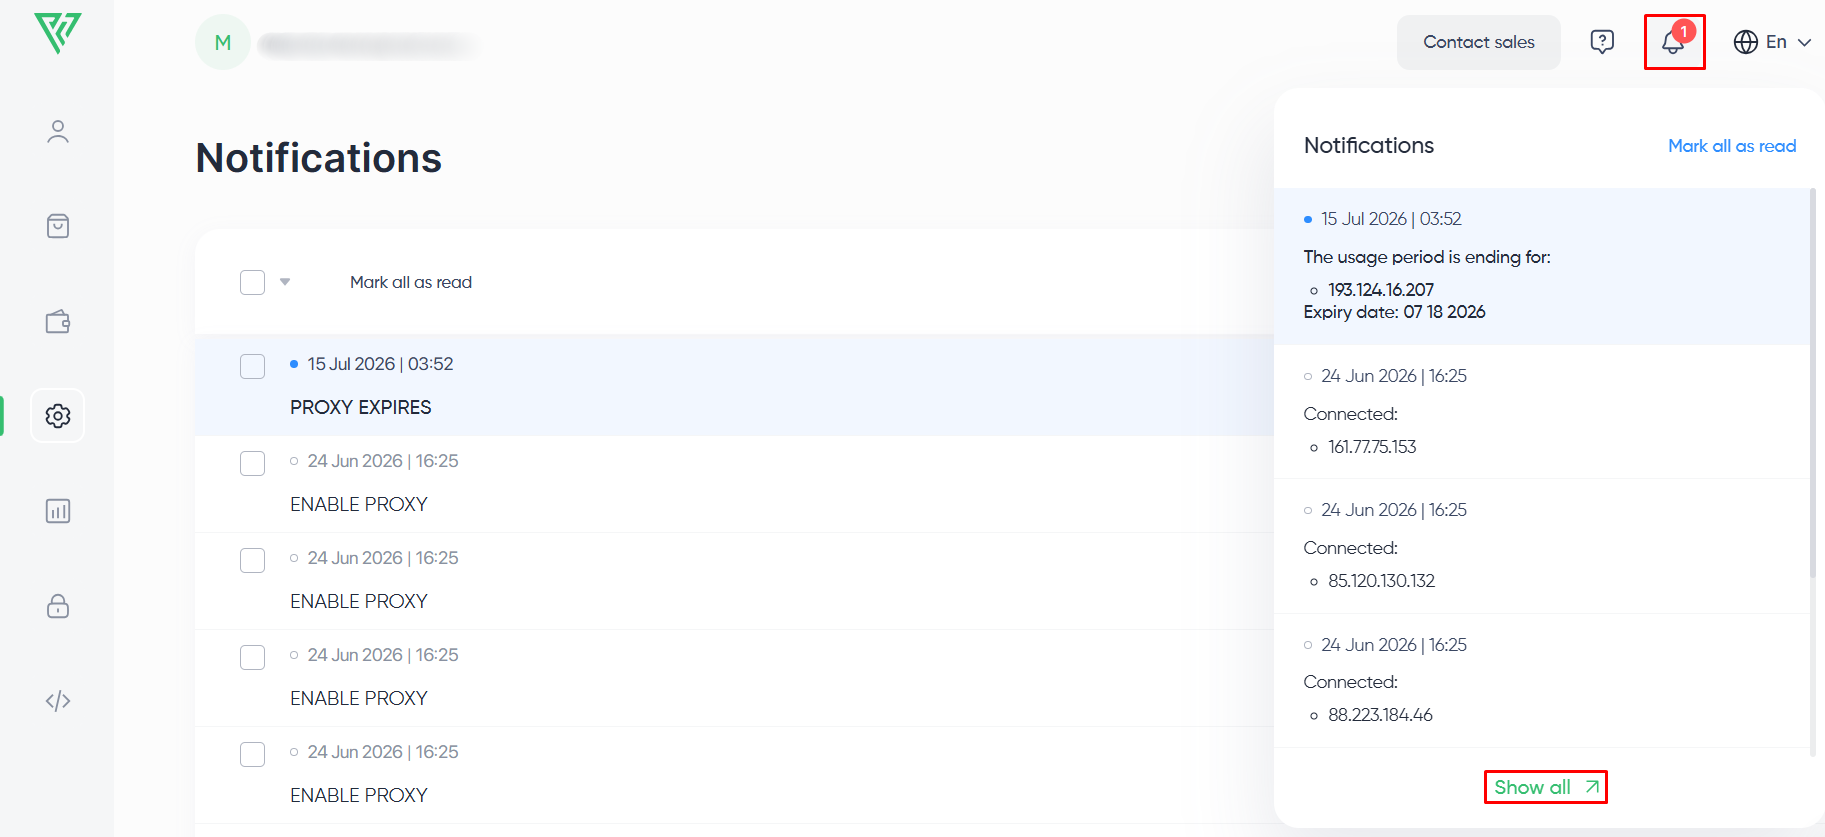
Task: Toggle the select-all notifications checkbox
Action: 252,282
